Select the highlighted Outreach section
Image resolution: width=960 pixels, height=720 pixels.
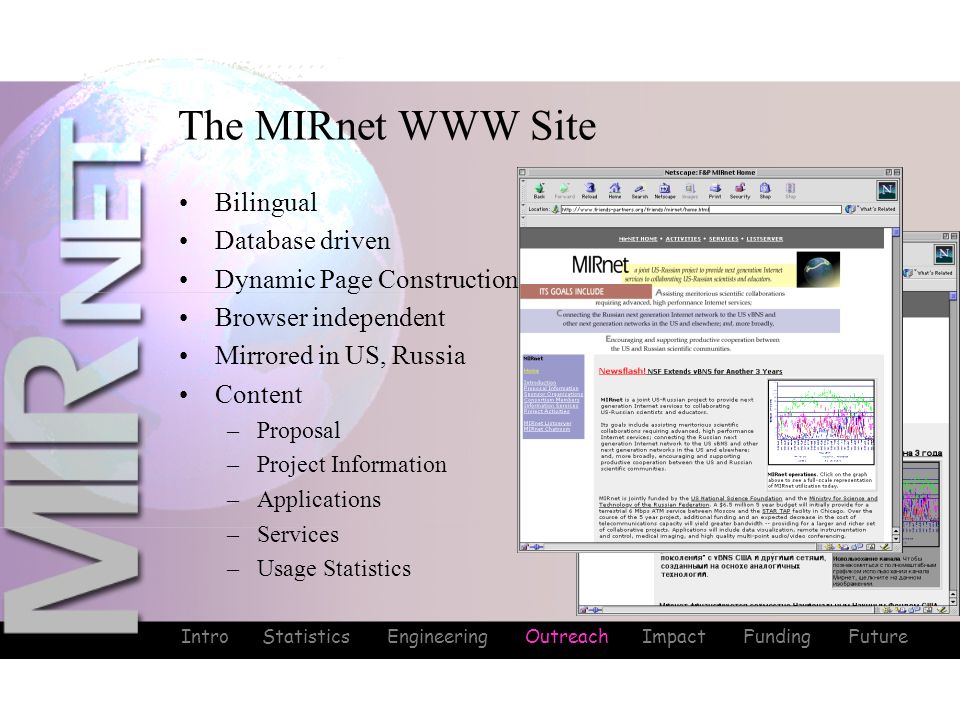[567, 637]
